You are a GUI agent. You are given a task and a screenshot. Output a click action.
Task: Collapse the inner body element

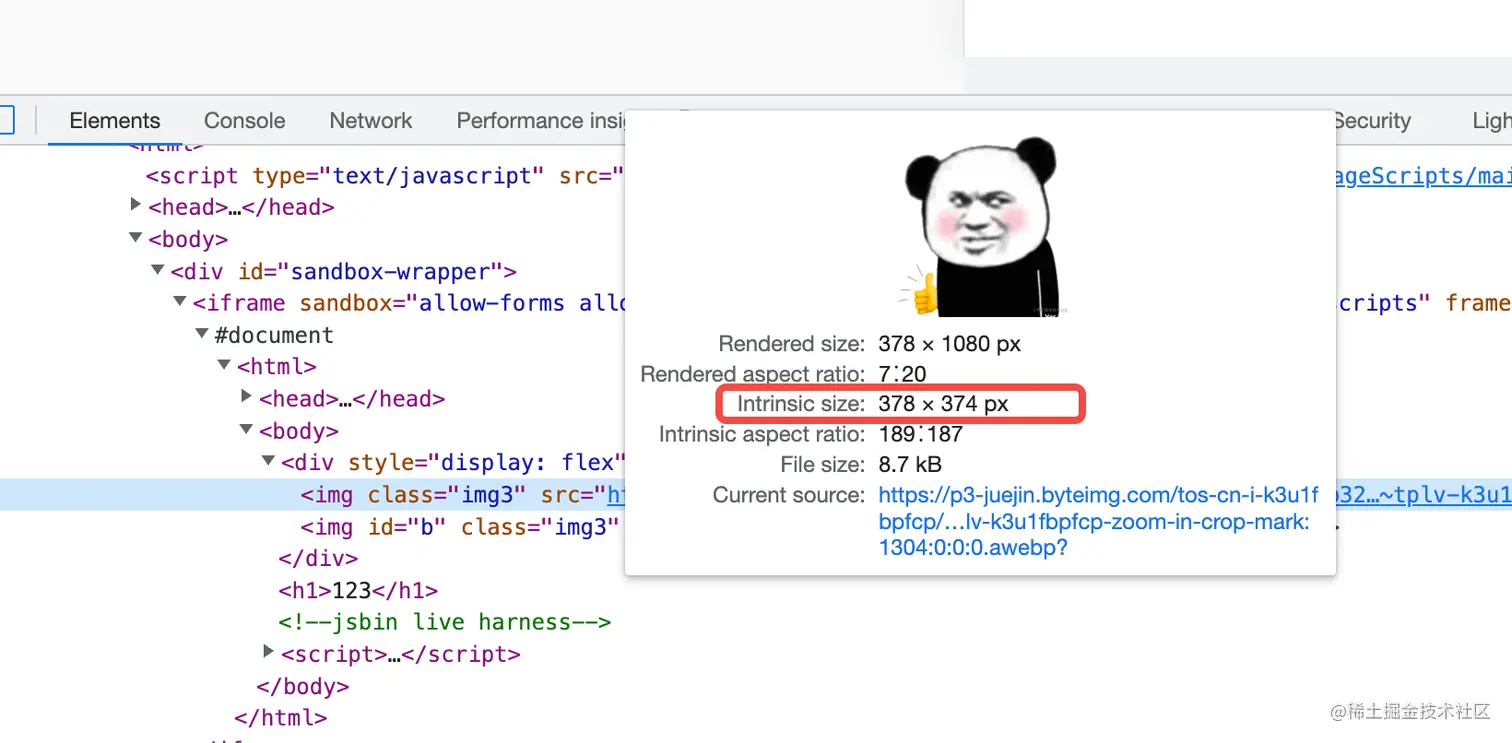[246, 430]
